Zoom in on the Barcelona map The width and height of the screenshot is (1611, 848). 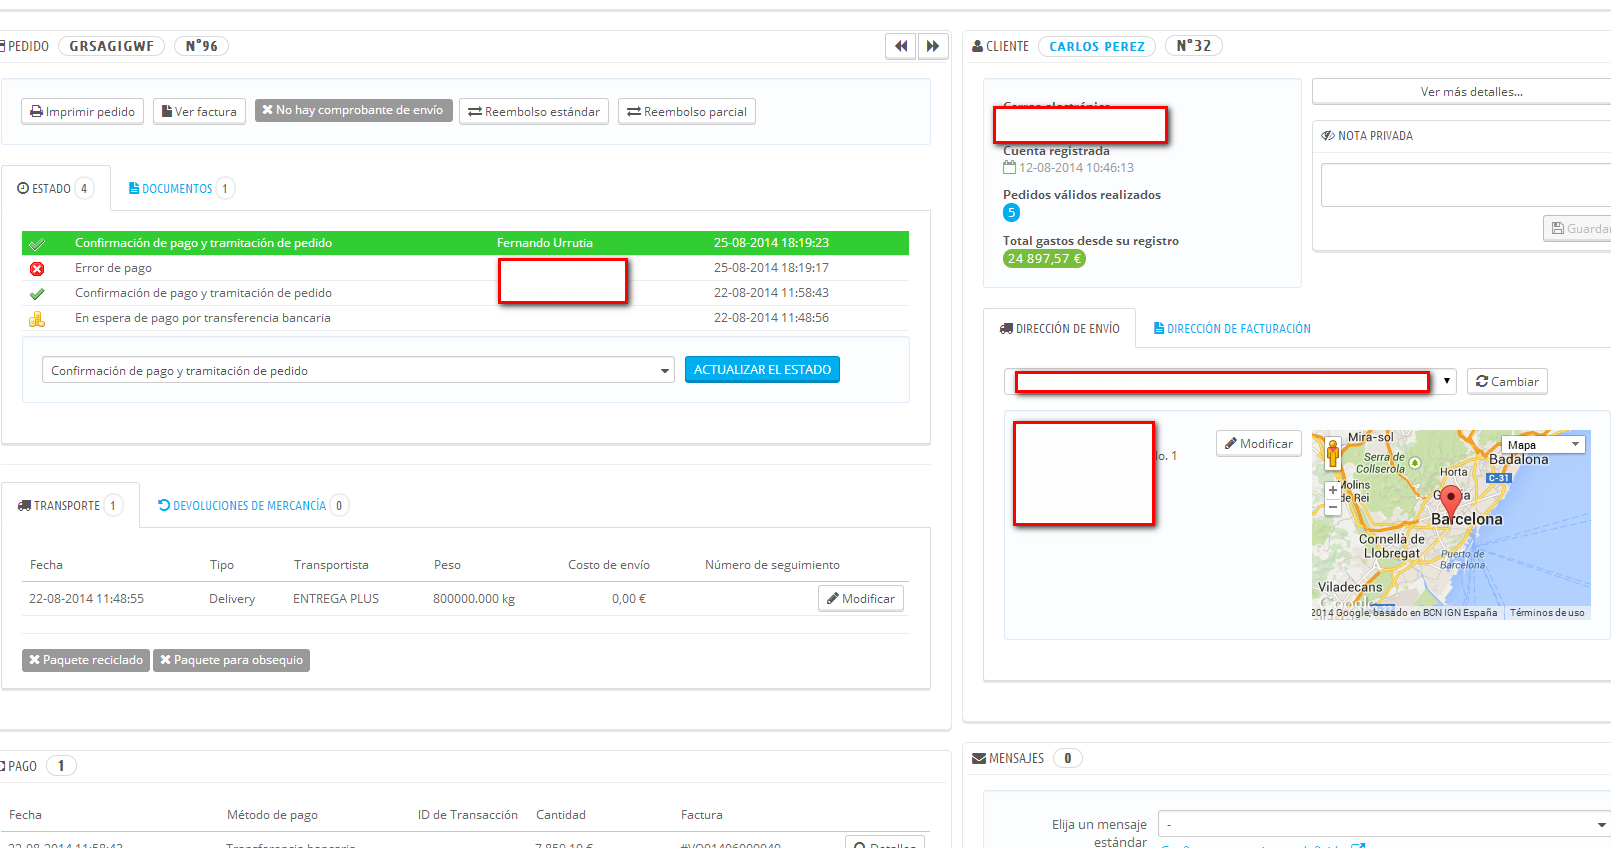click(1333, 490)
